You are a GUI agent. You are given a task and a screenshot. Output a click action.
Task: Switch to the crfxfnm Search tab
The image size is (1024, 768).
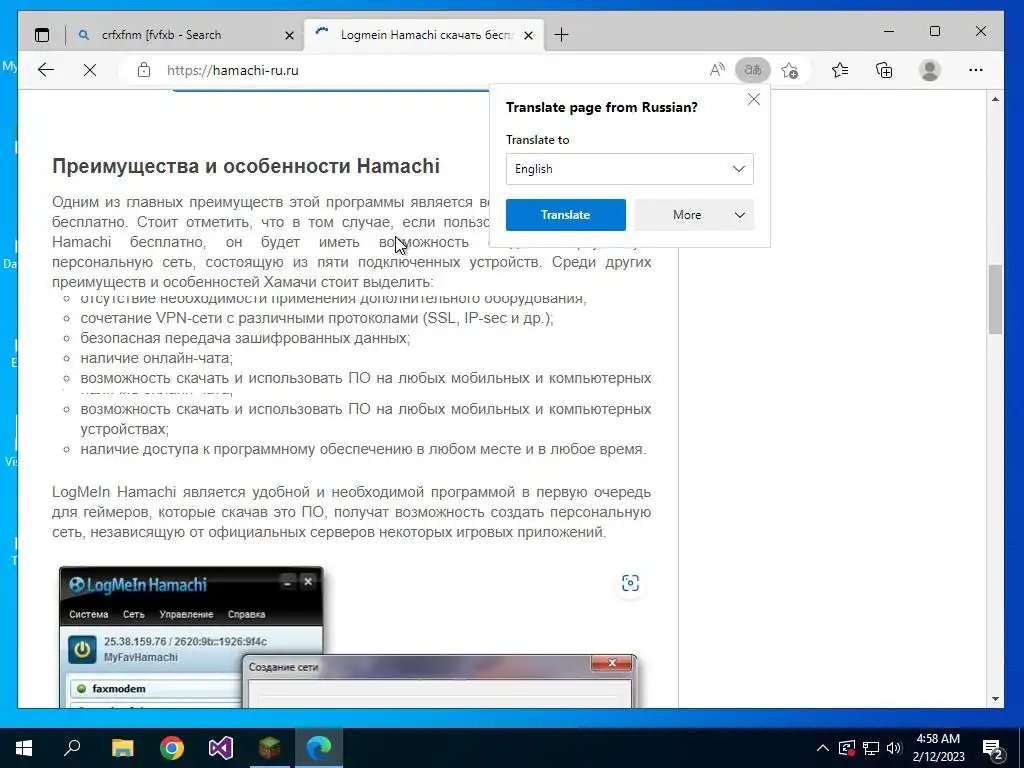coord(185,35)
